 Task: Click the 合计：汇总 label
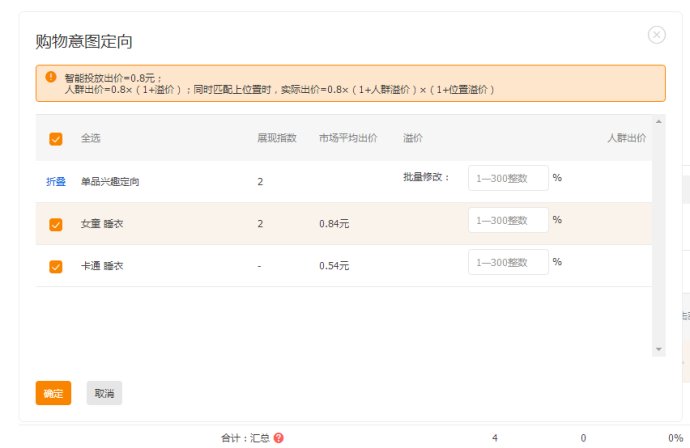click(245, 438)
